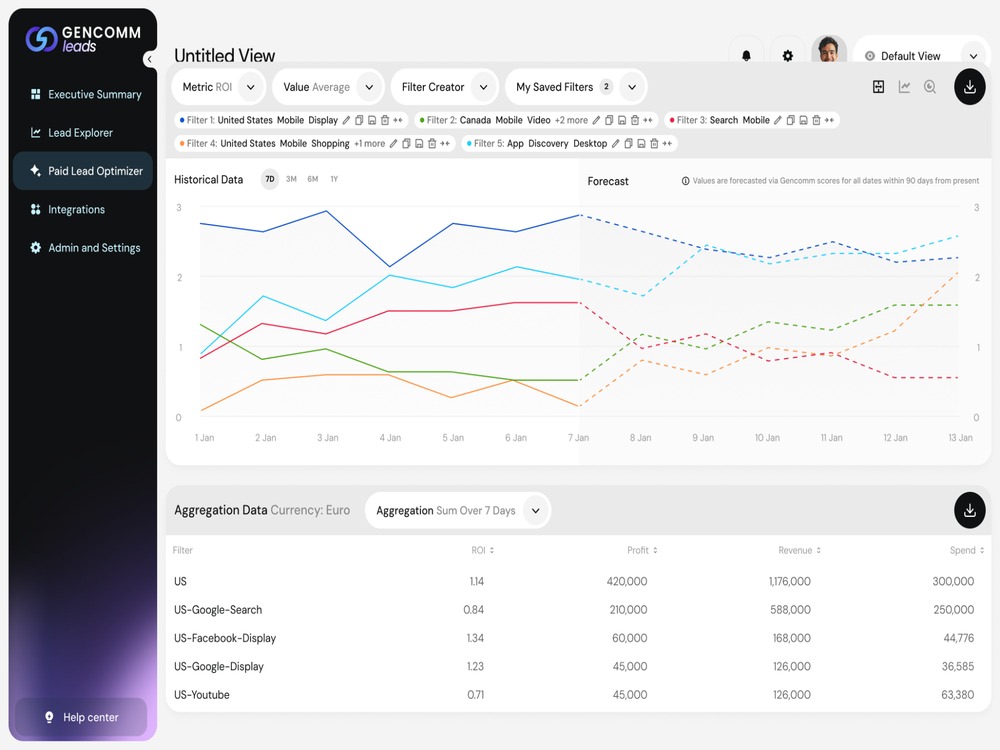
Task: Duplicate Filter 5 with the copy icon
Action: 628,143
